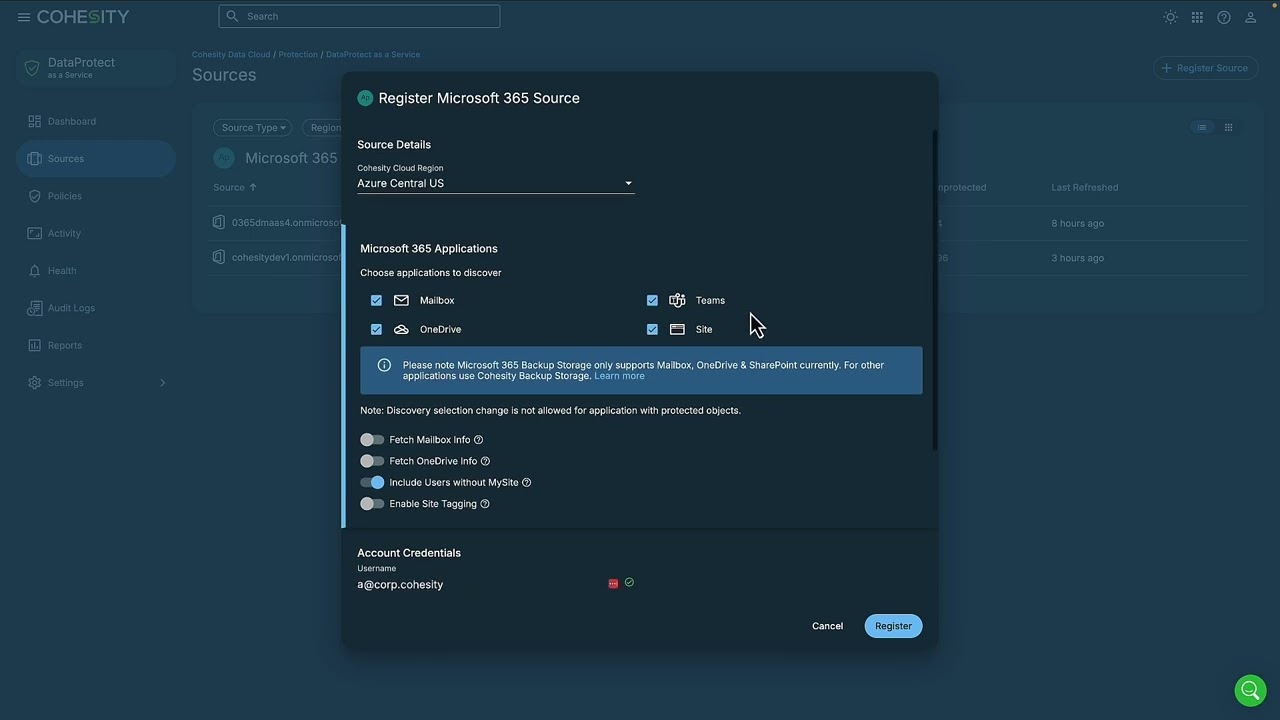The height and width of the screenshot is (720, 1280).
Task: Open Audit Logs in sidebar
Action: tap(96, 308)
